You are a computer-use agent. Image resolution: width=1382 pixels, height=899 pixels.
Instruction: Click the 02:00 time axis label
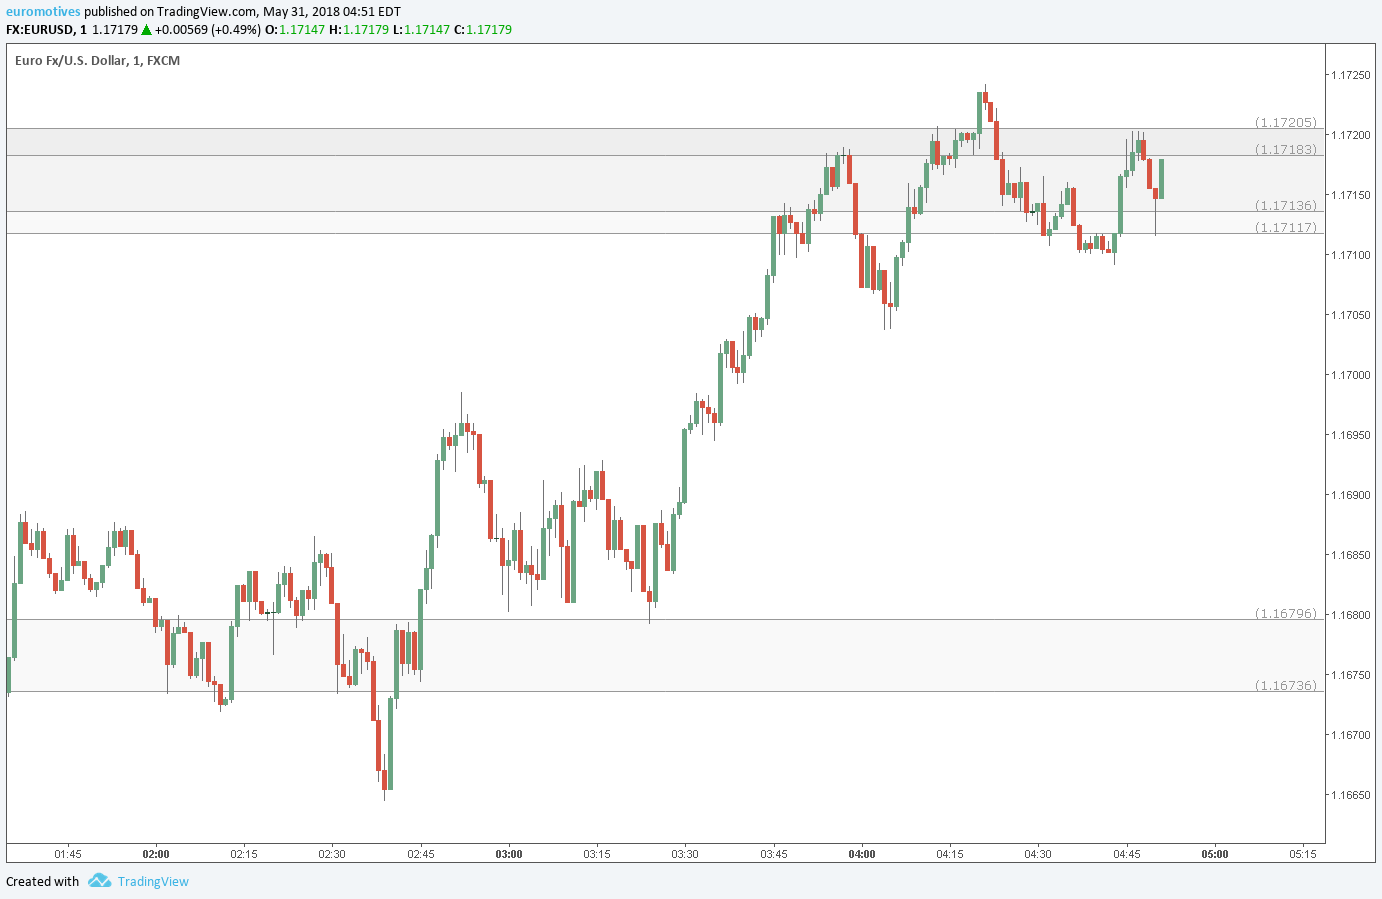[156, 854]
